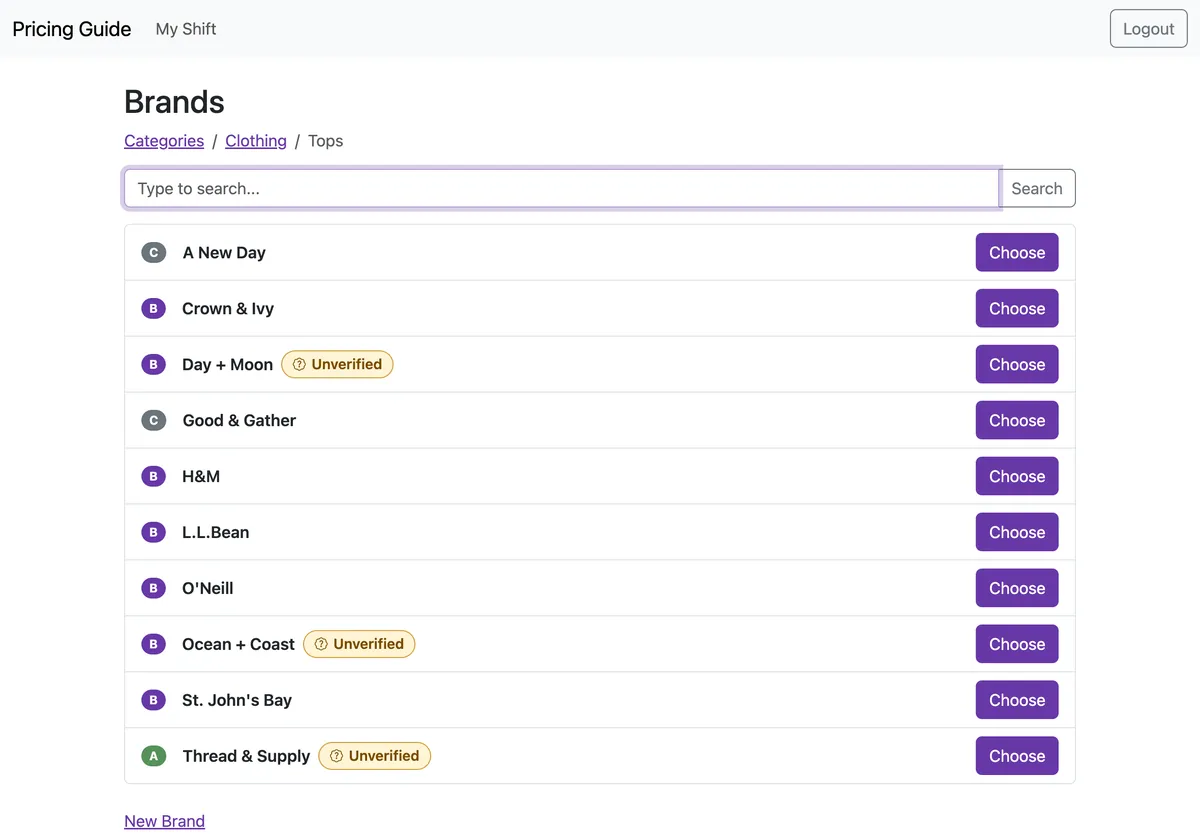Open the Categories breadcrumb link
Screen dimensions: 1200x834
(164, 141)
